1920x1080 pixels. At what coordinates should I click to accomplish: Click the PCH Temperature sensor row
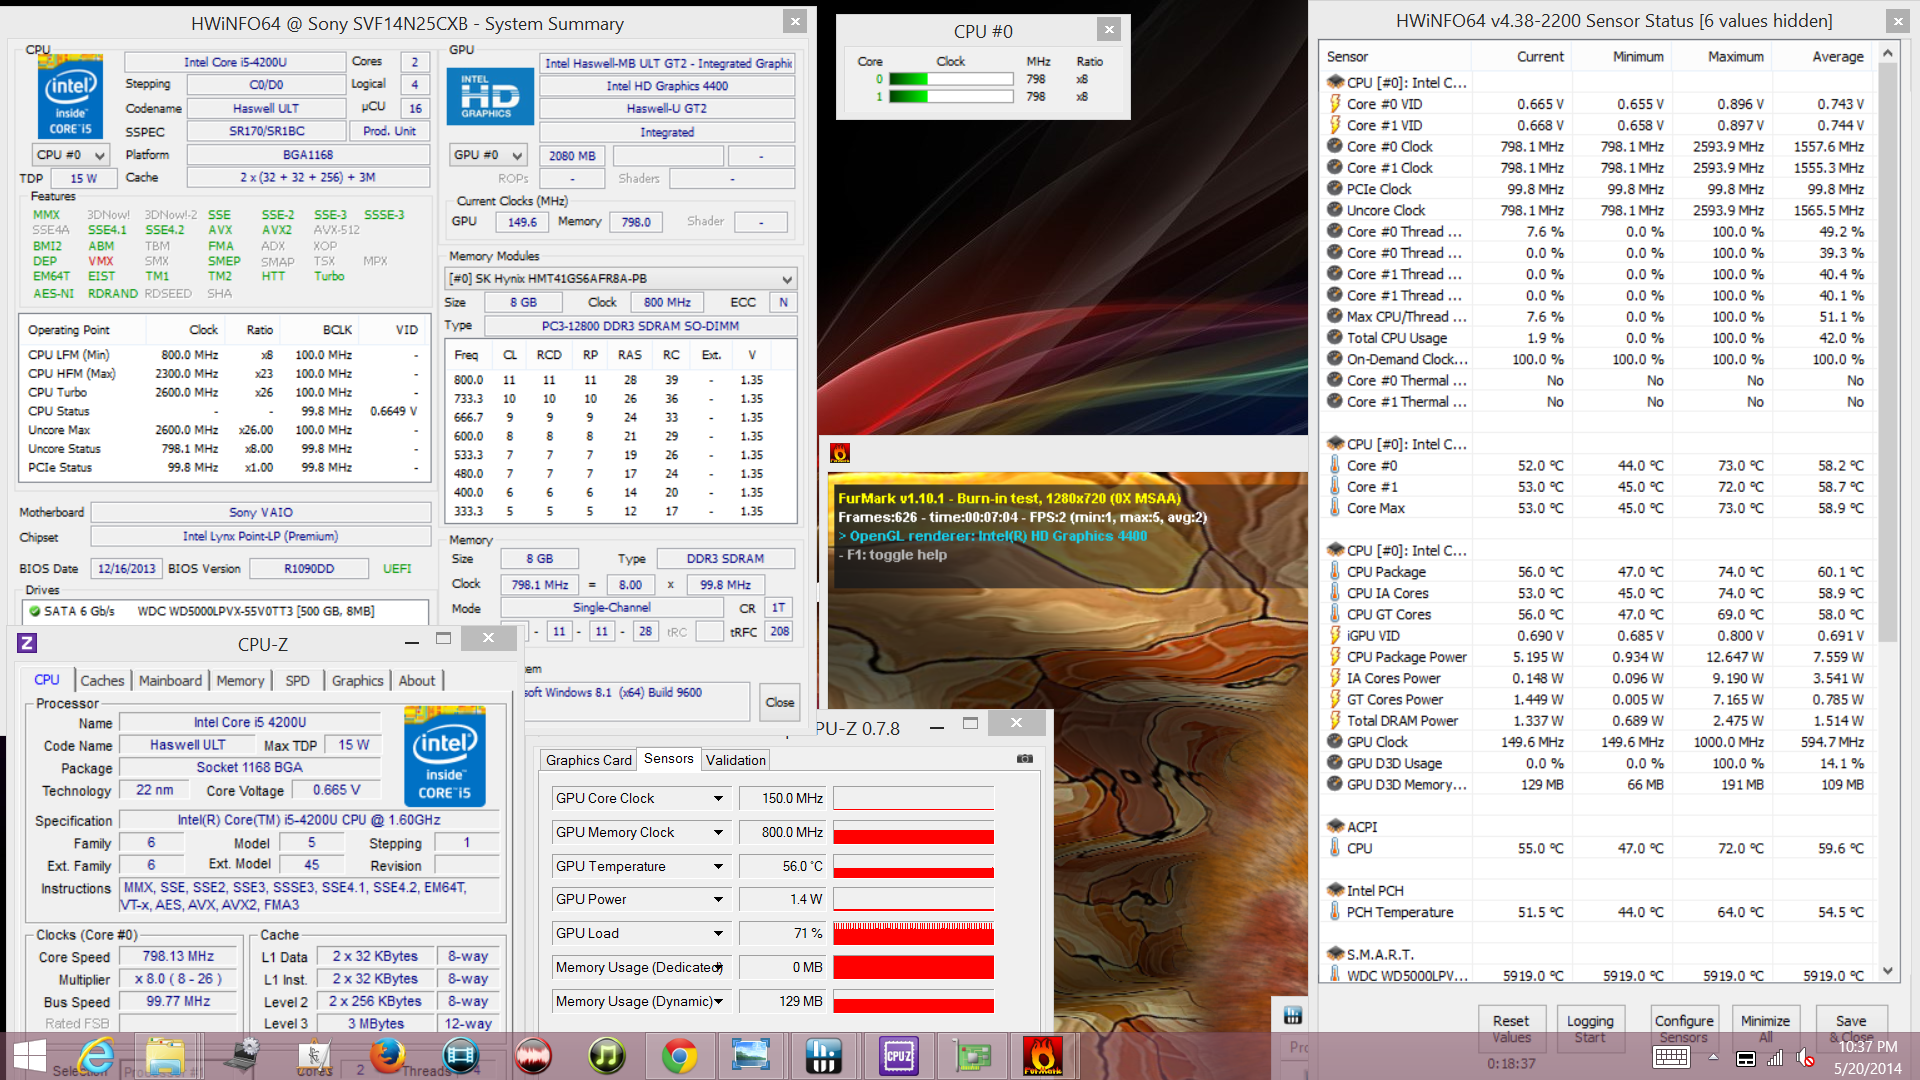1597,912
